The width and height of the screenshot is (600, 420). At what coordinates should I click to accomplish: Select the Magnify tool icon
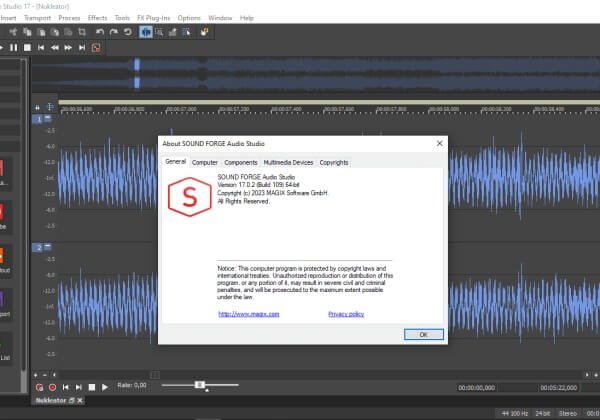159,32
